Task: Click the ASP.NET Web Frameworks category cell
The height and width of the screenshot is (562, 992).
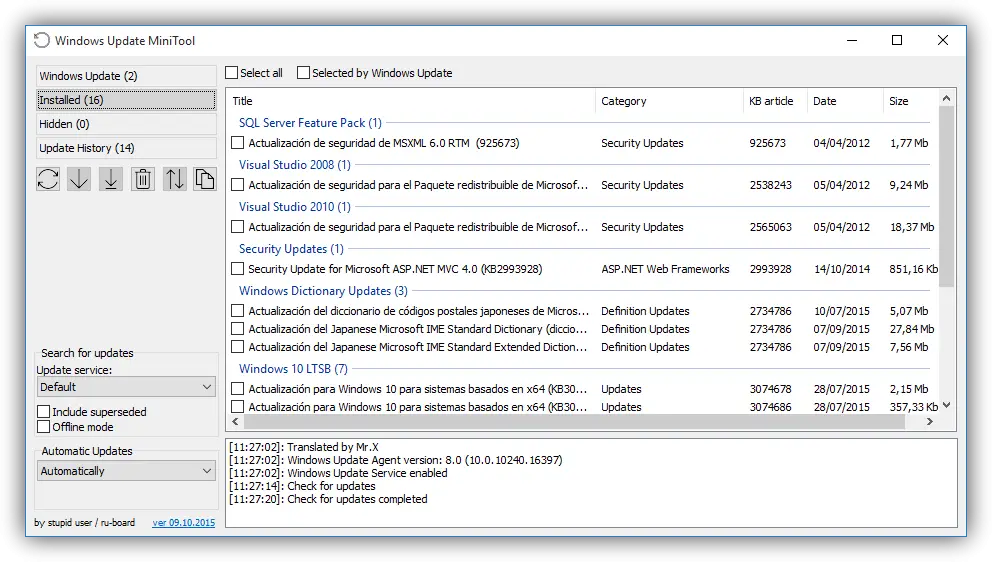Action: tap(665, 269)
